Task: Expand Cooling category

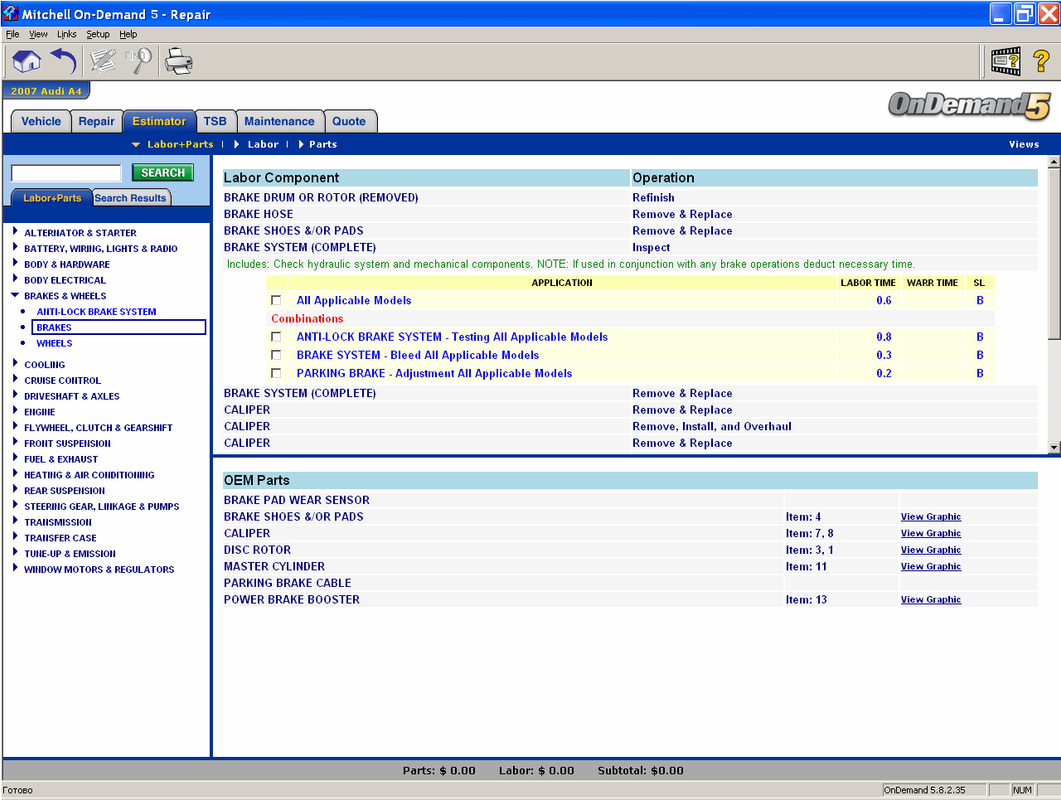Action: pyautogui.click(x=15, y=363)
